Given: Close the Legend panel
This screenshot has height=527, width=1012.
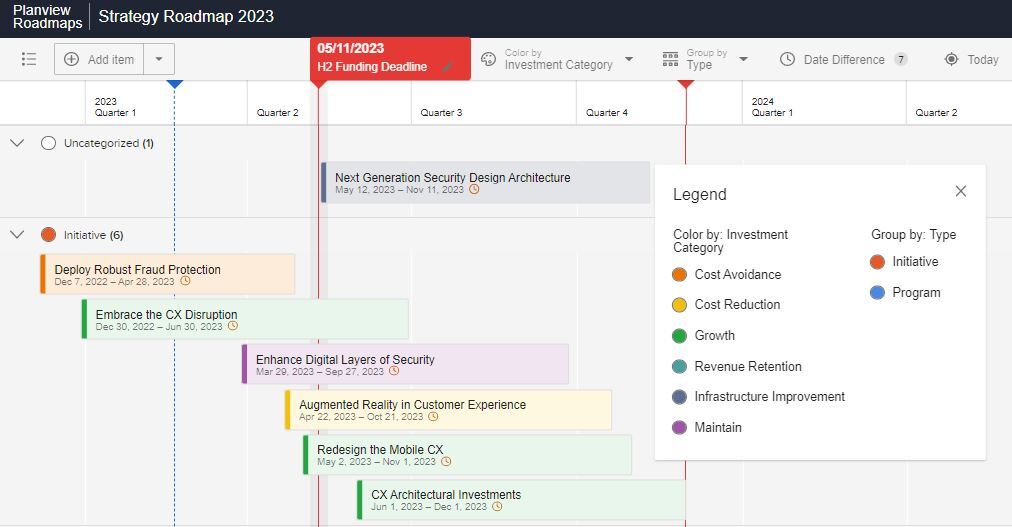Looking at the screenshot, I should pyautogui.click(x=960, y=191).
